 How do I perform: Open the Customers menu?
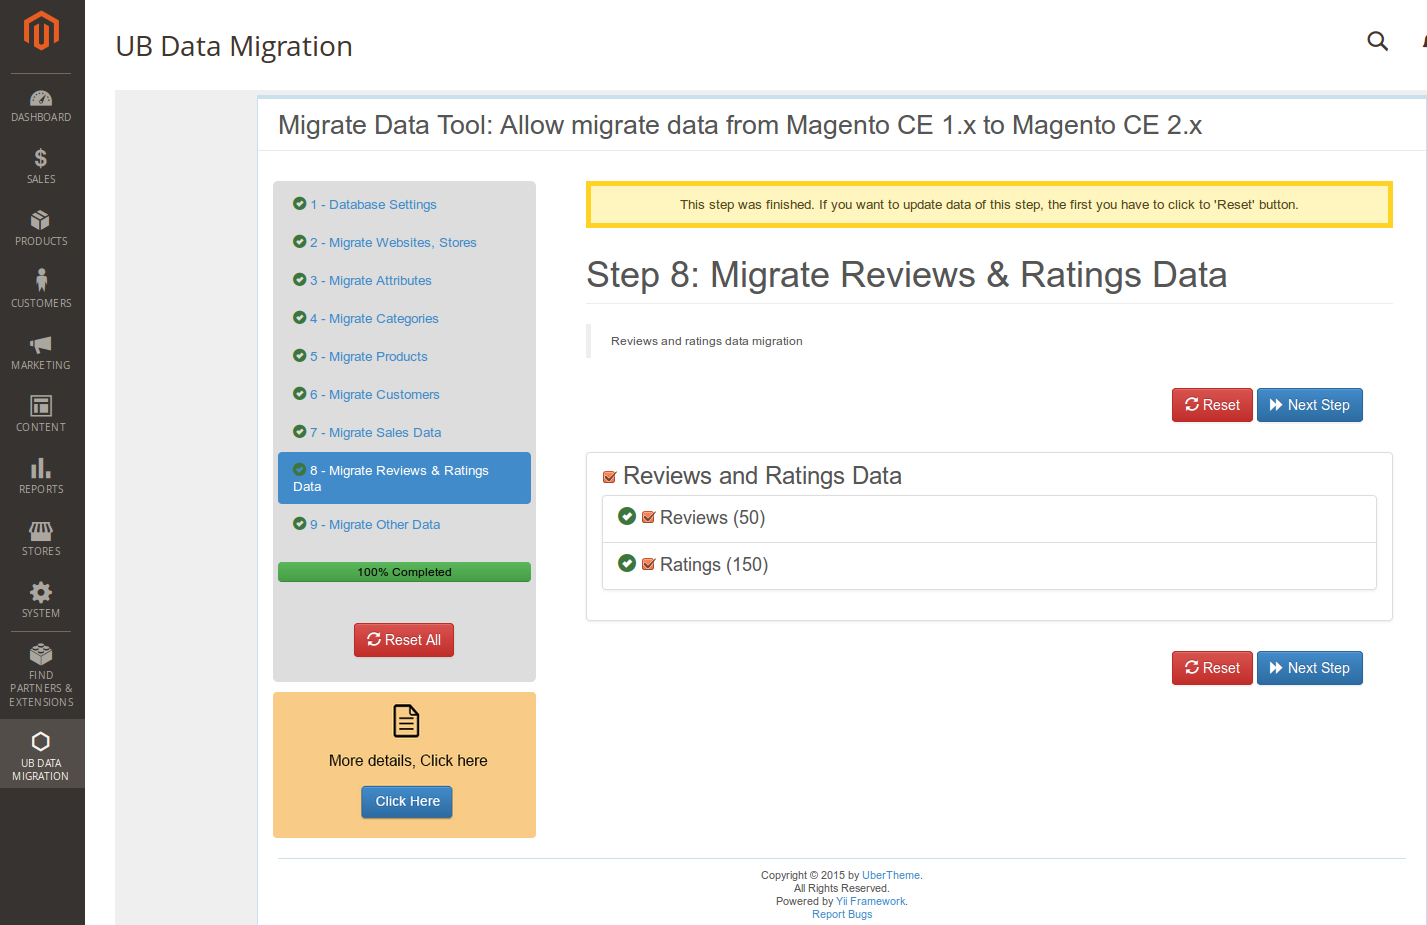[x=41, y=290]
